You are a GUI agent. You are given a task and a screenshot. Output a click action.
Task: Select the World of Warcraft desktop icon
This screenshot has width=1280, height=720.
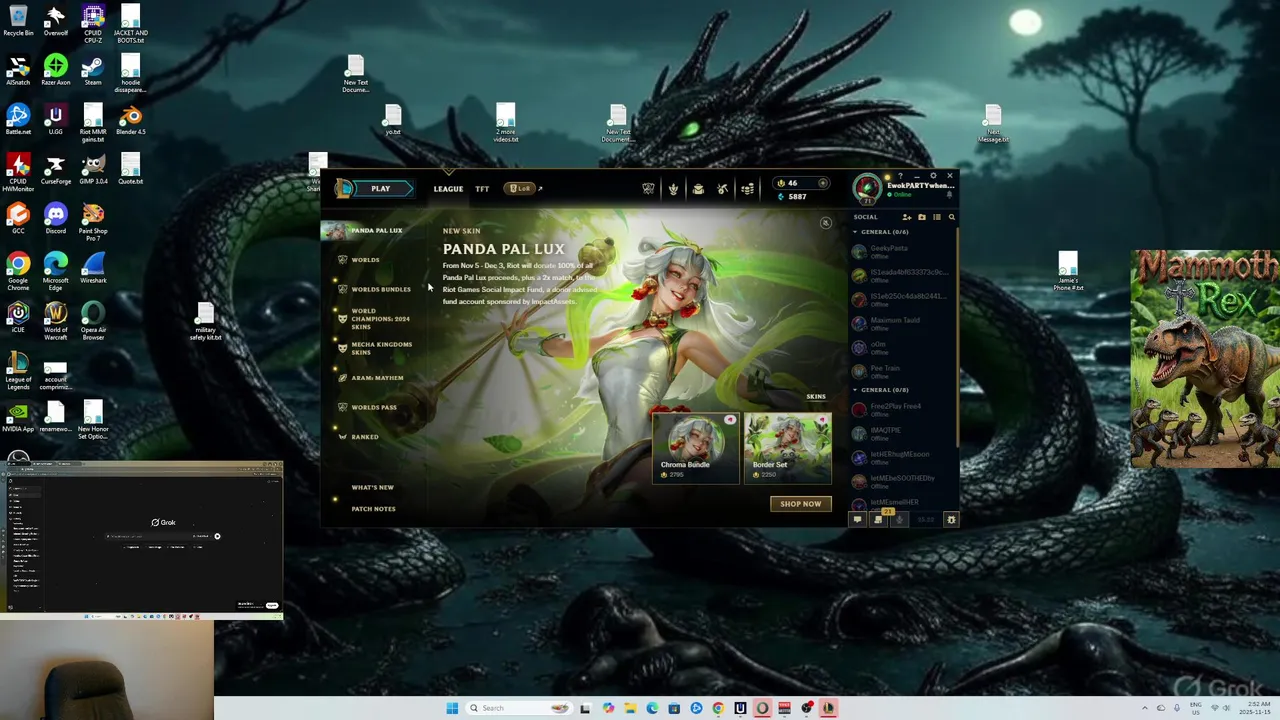coord(55,320)
